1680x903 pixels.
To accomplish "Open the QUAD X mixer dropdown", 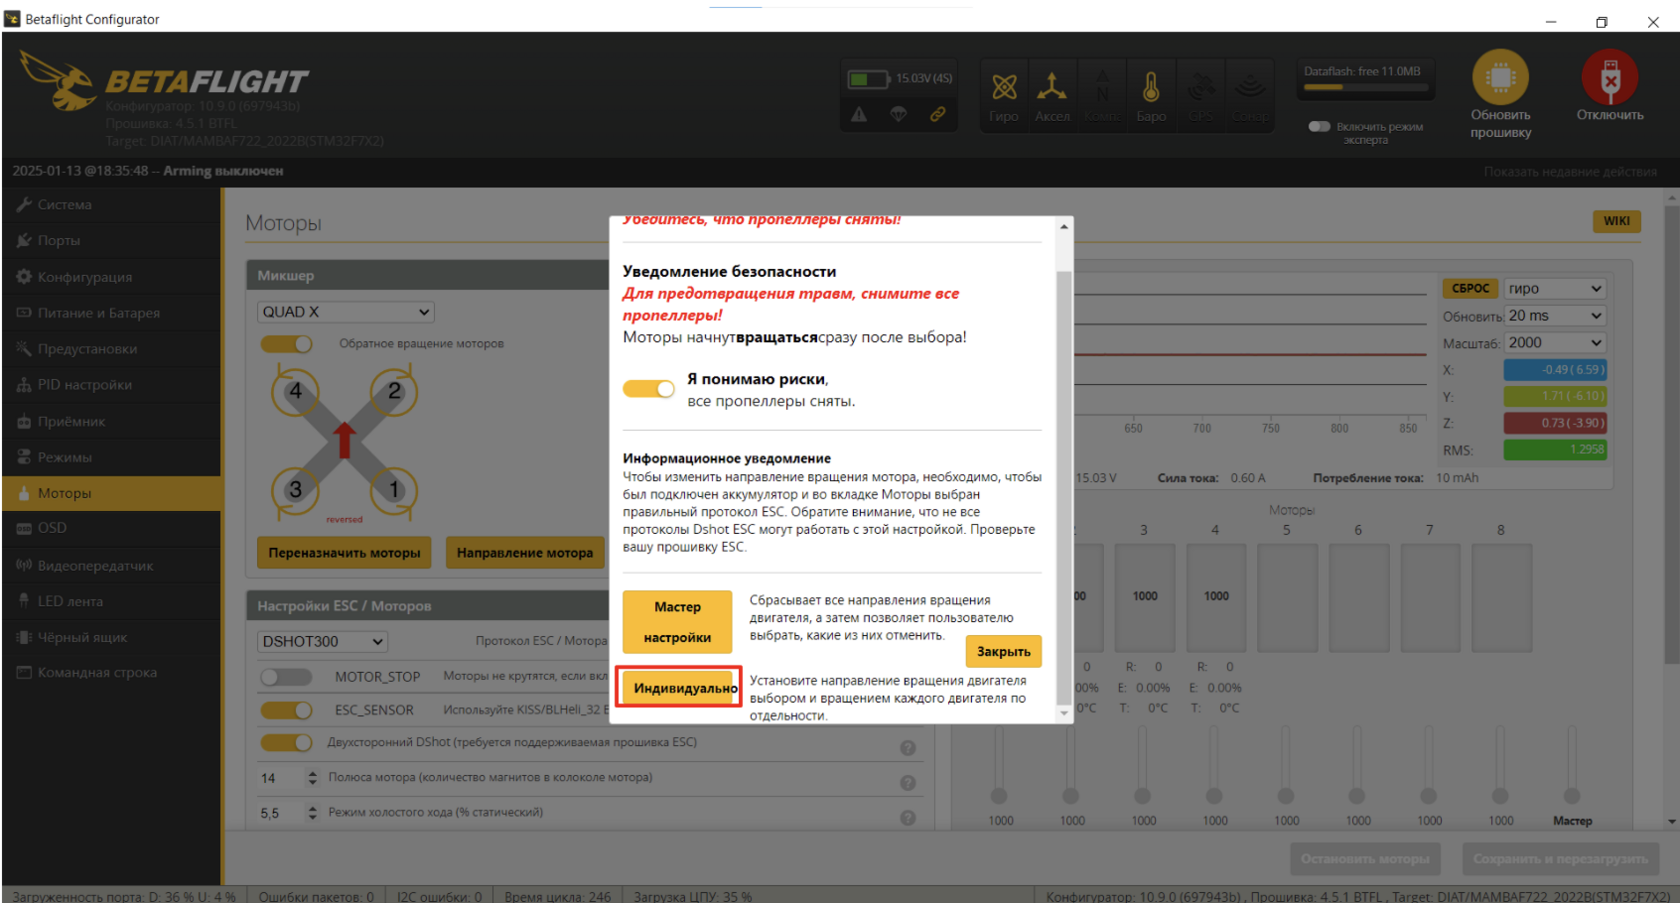I will click(346, 312).
